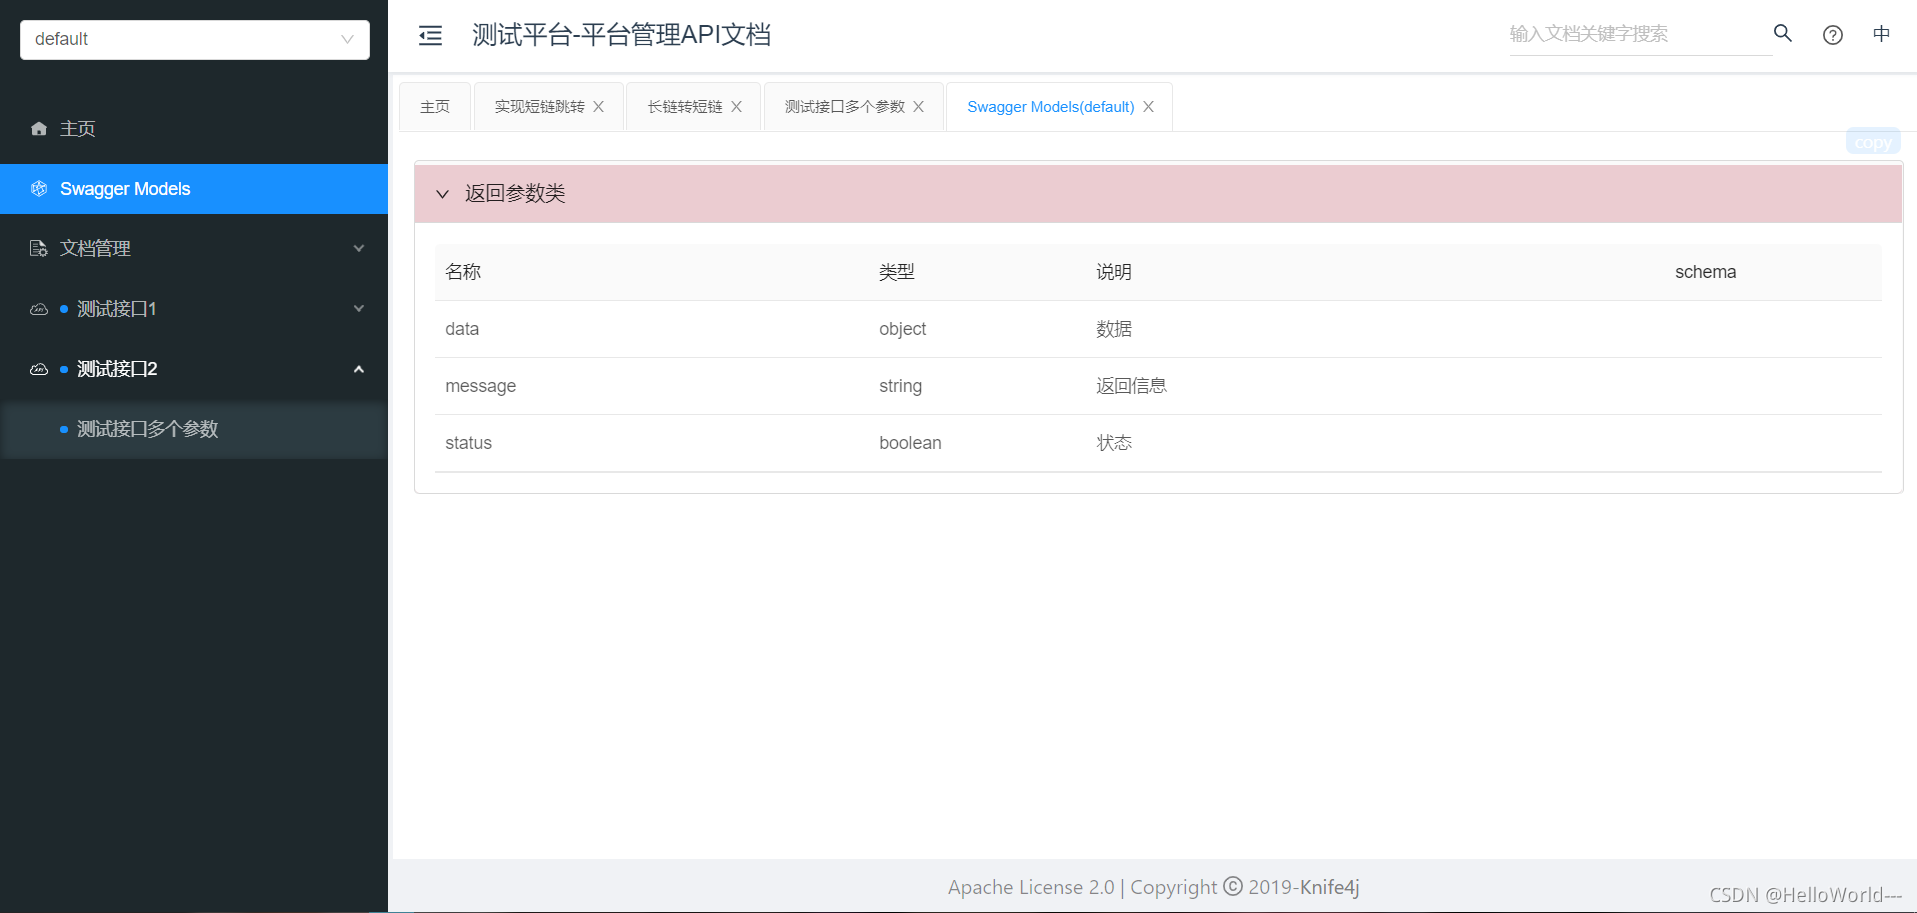Image resolution: width=1917 pixels, height=913 pixels.
Task: Click the 测试接口2 sidebar menu label
Action: coord(117,369)
